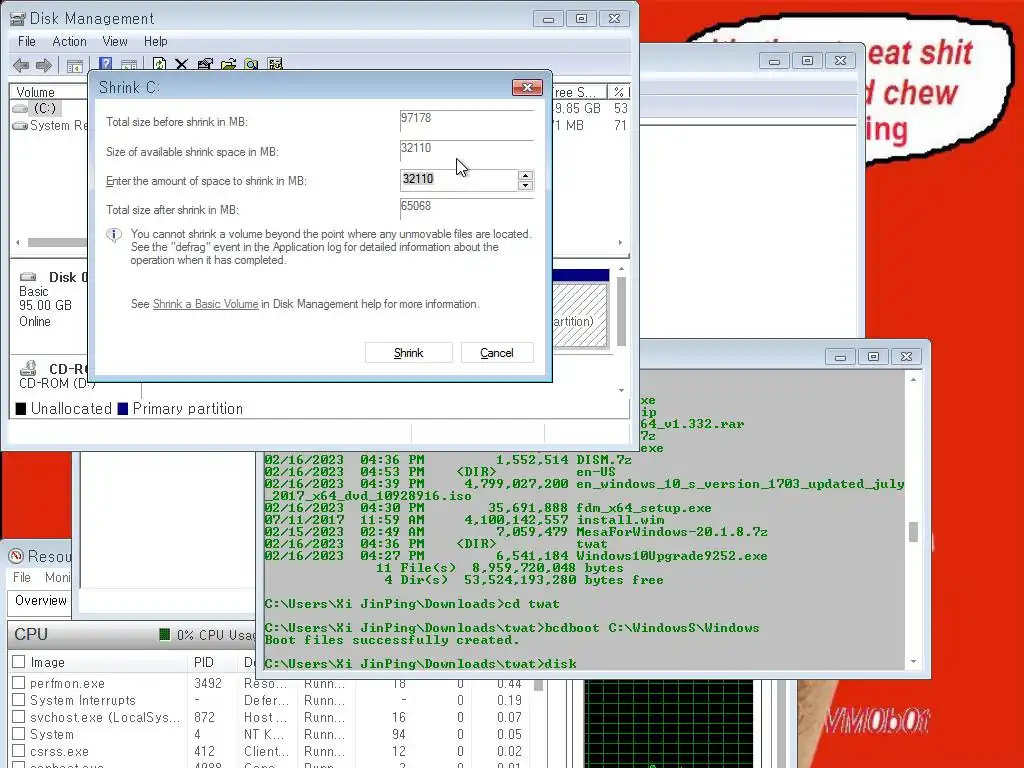Open the File menu in Disk Management
The height and width of the screenshot is (768, 1024).
click(x=27, y=41)
